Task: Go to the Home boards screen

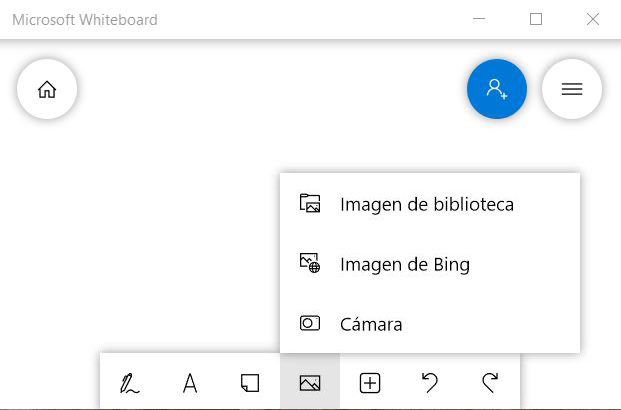Action: (x=47, y=89)
